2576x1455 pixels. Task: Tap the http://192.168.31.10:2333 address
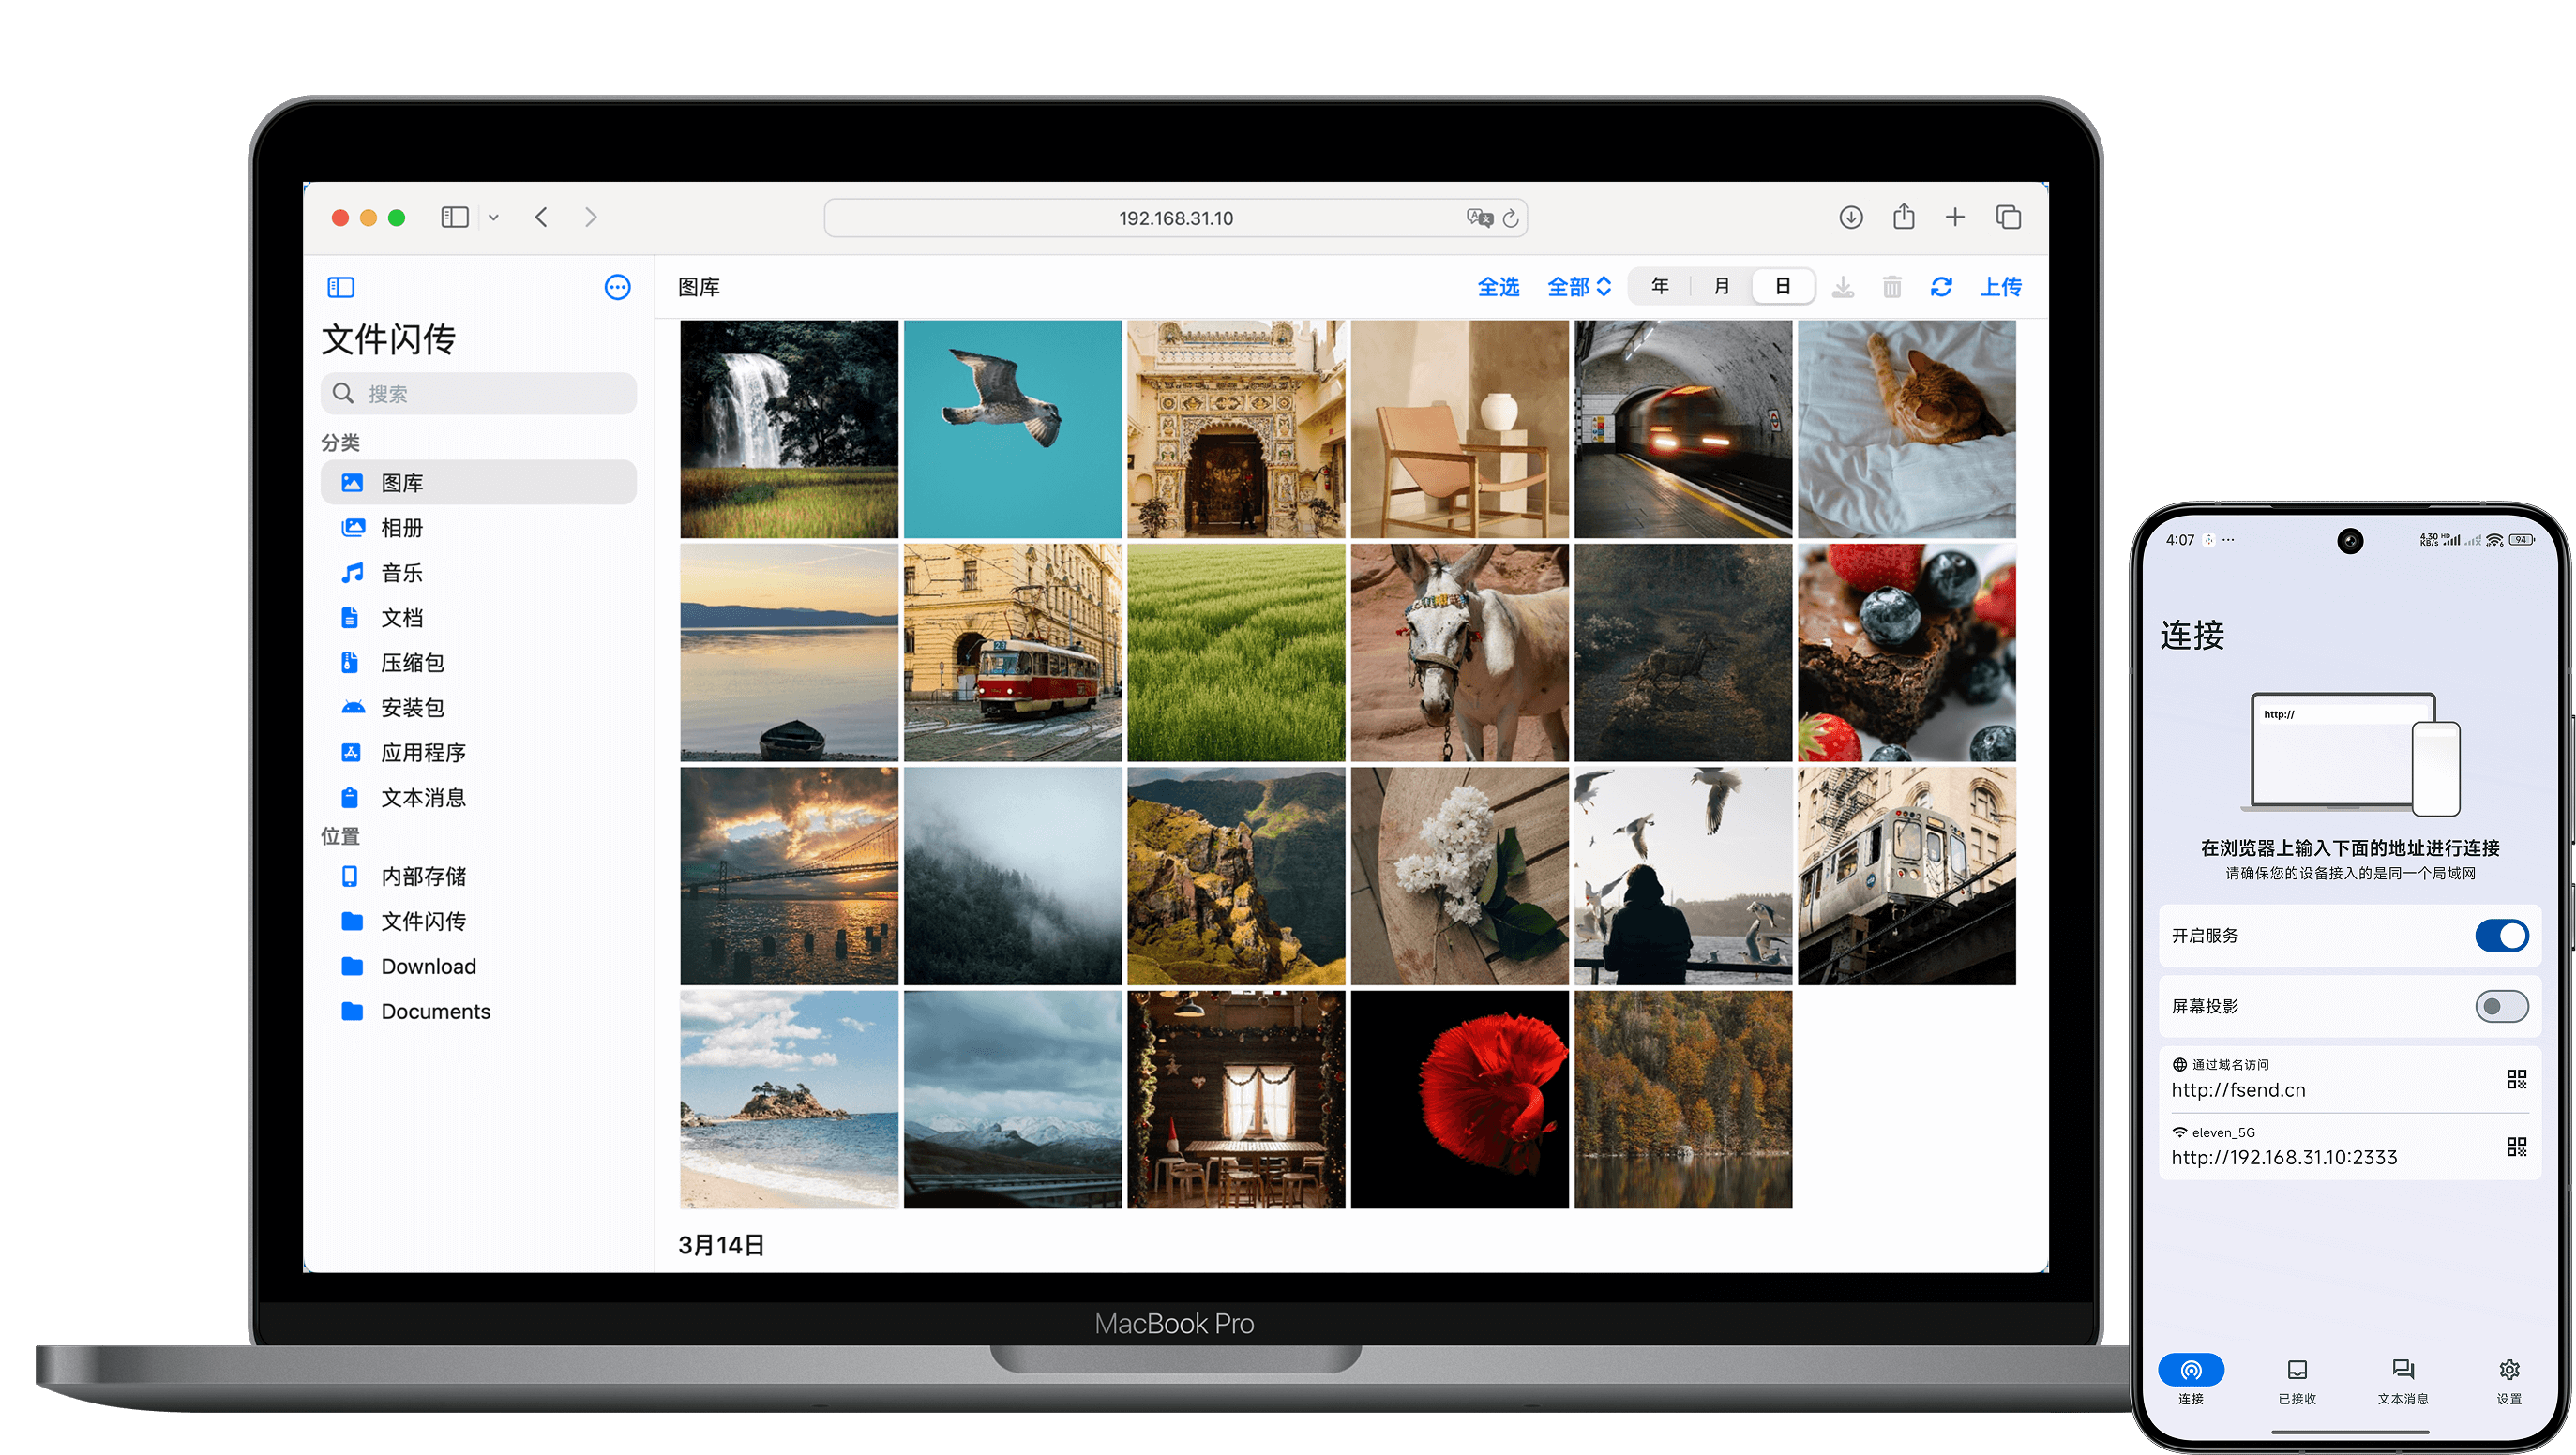tap(2284, 1158)
